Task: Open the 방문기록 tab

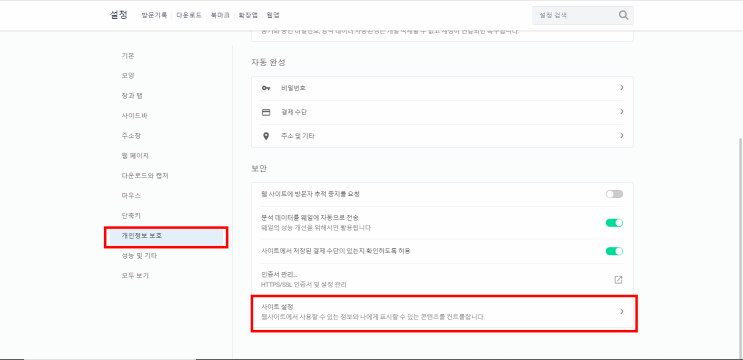Action: coord(154,15)
